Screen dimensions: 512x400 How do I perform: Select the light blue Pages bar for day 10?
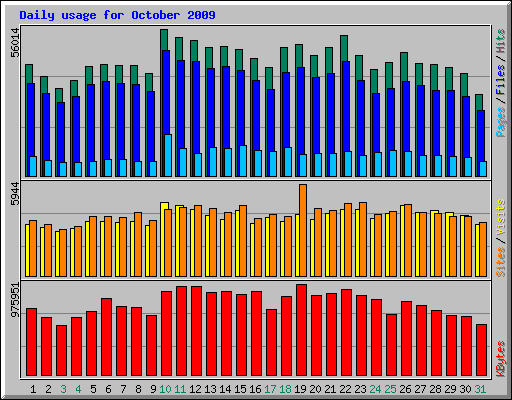(x=168, y=155)
